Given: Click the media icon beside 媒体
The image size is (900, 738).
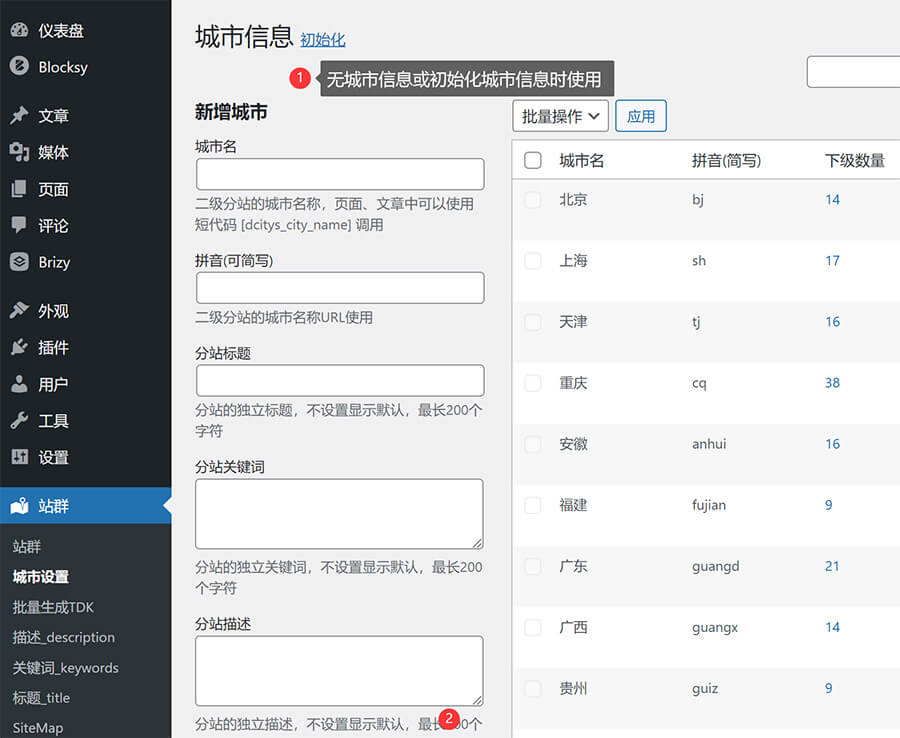Looking at the screenshot, I should (x=19, y=152).
